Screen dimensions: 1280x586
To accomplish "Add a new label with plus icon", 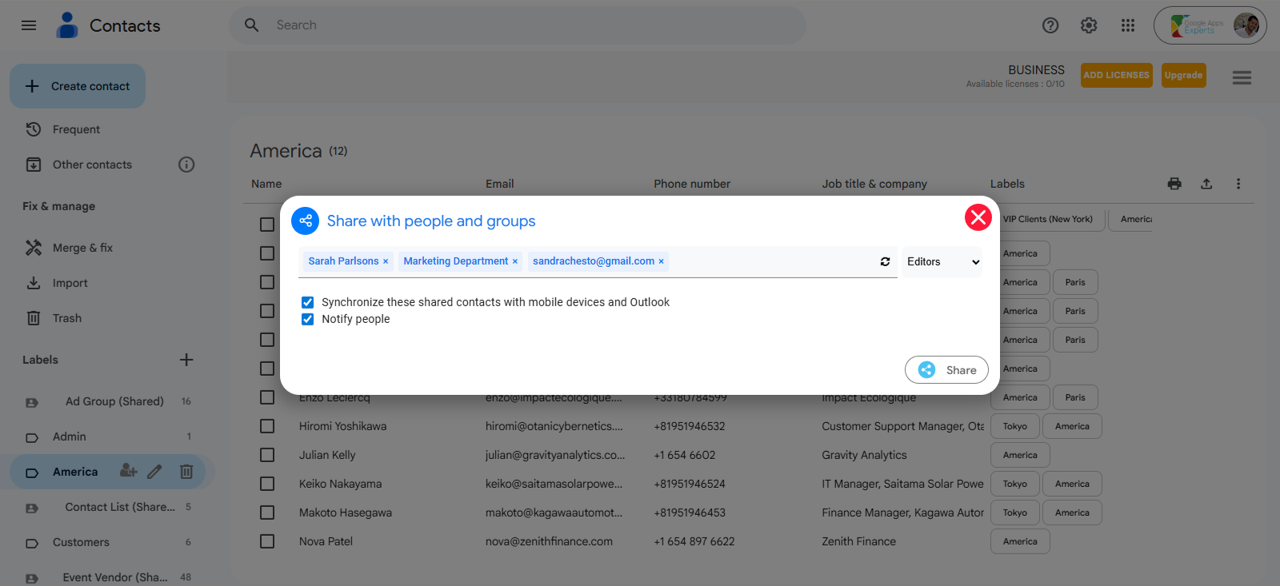I will [x=186, y=360].
